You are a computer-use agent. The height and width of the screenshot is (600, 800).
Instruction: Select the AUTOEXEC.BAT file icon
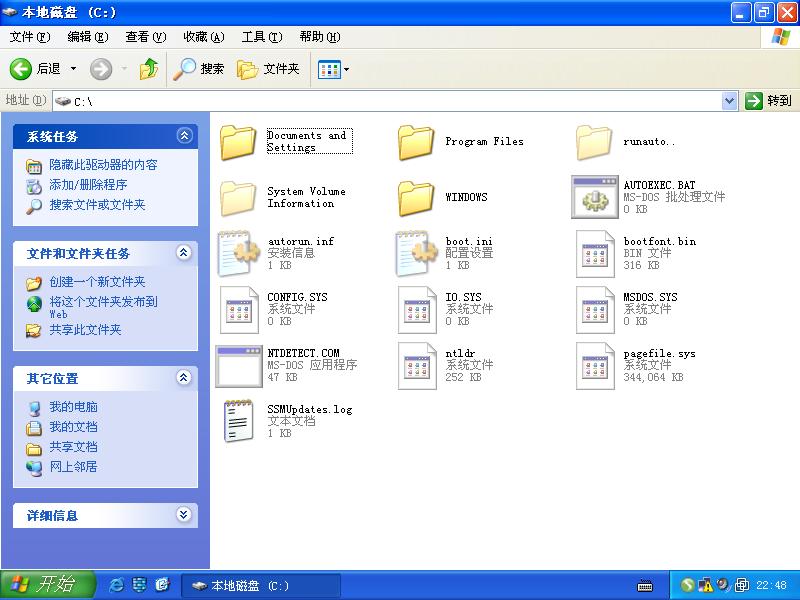pos(594,197)
